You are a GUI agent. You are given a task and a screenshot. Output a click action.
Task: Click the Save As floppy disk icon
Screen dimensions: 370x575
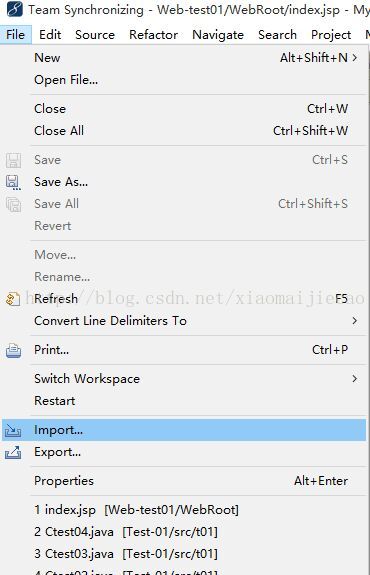[13, 182]
